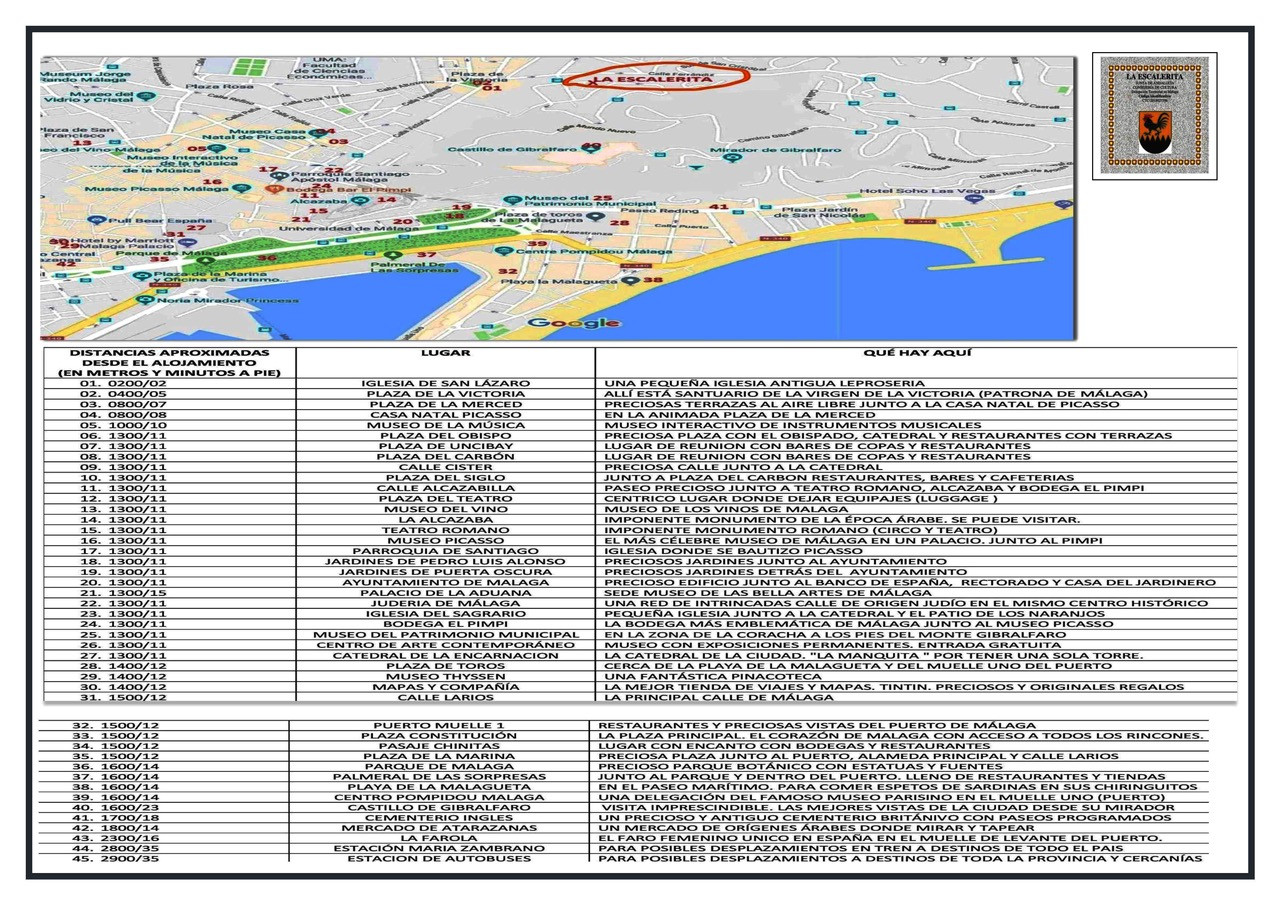Click the CATEDRAL DE LA ENCARNACION place cell
The image size is (1280, 905).
coord(446,655)
